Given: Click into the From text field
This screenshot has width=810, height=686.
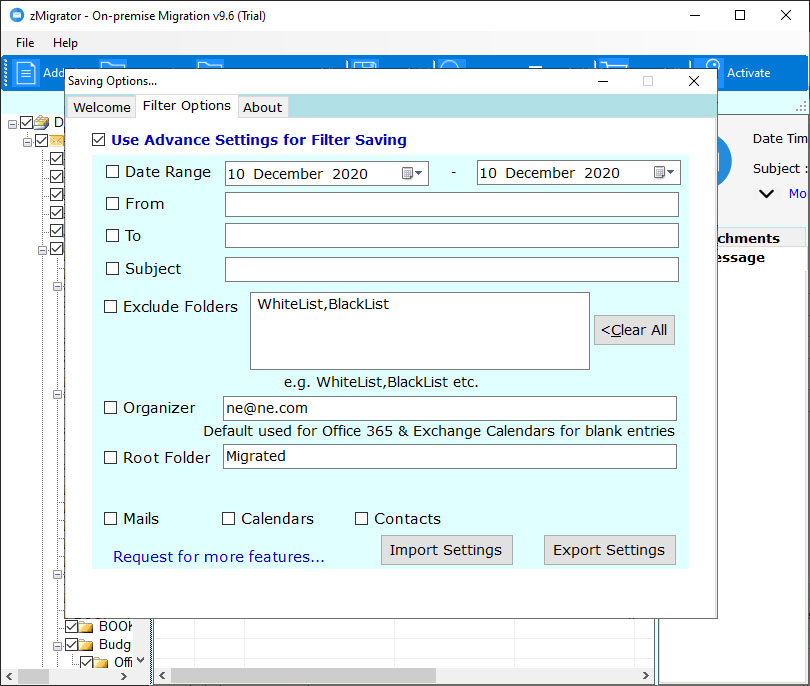Looking at the screenshot, I should 452,205.
